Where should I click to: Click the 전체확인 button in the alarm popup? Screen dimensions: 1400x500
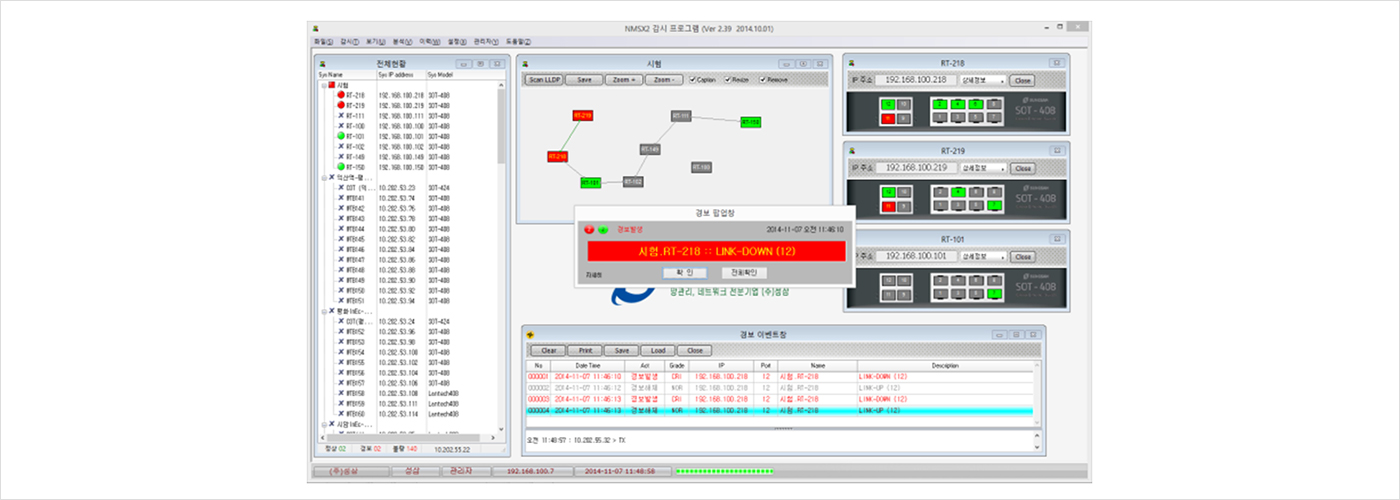744,272
